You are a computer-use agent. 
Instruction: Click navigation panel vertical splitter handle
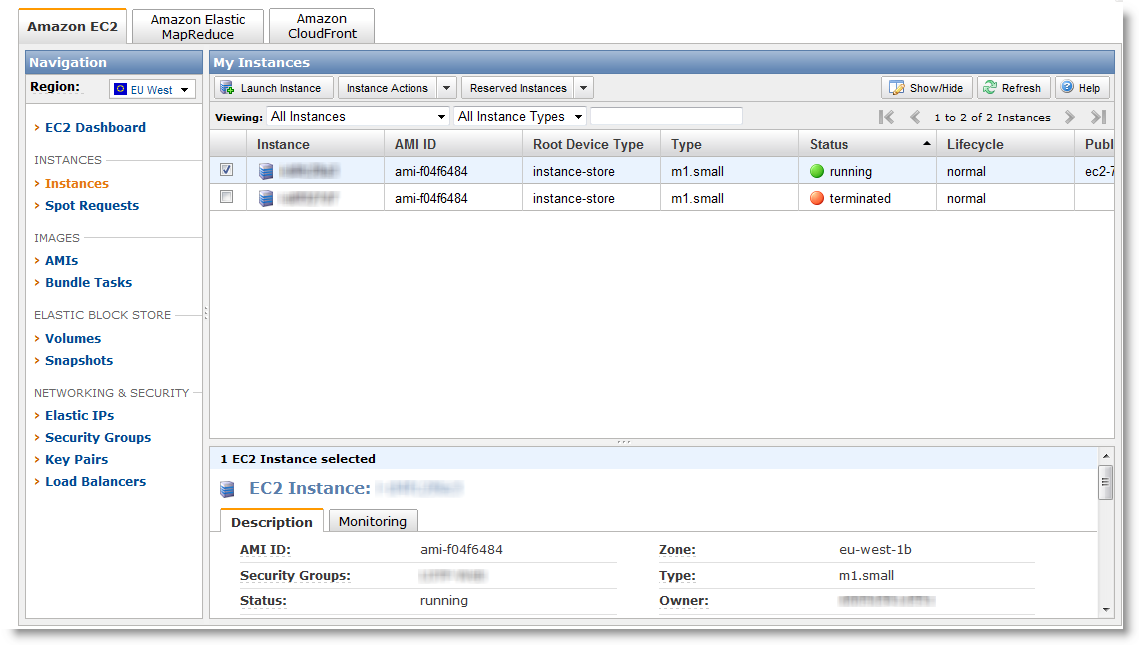click(x=206, y=314)
